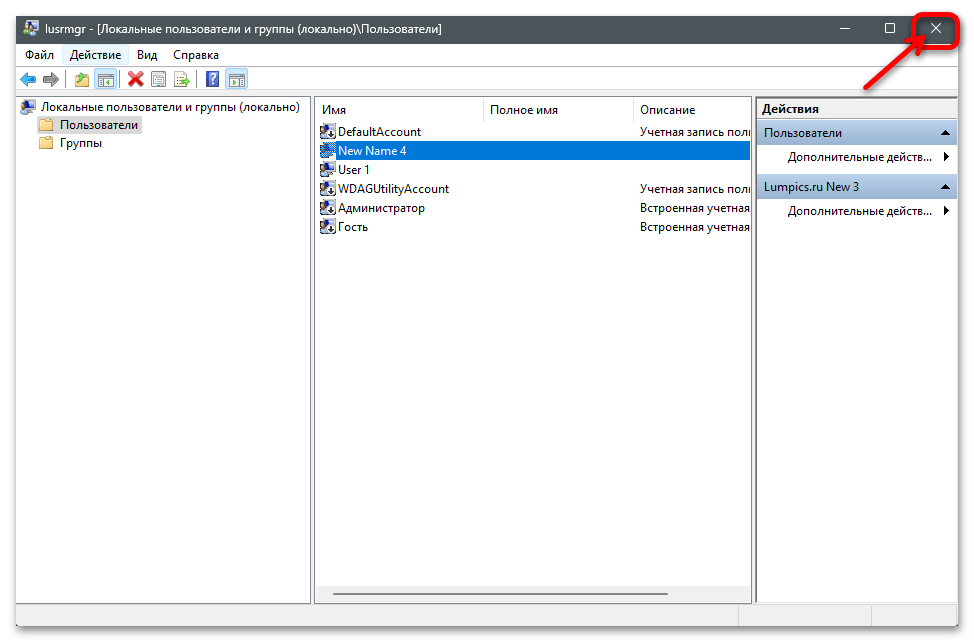The image size is (974, 642).
Task: Open the Действие menu
Action: (x=96, y=55)
